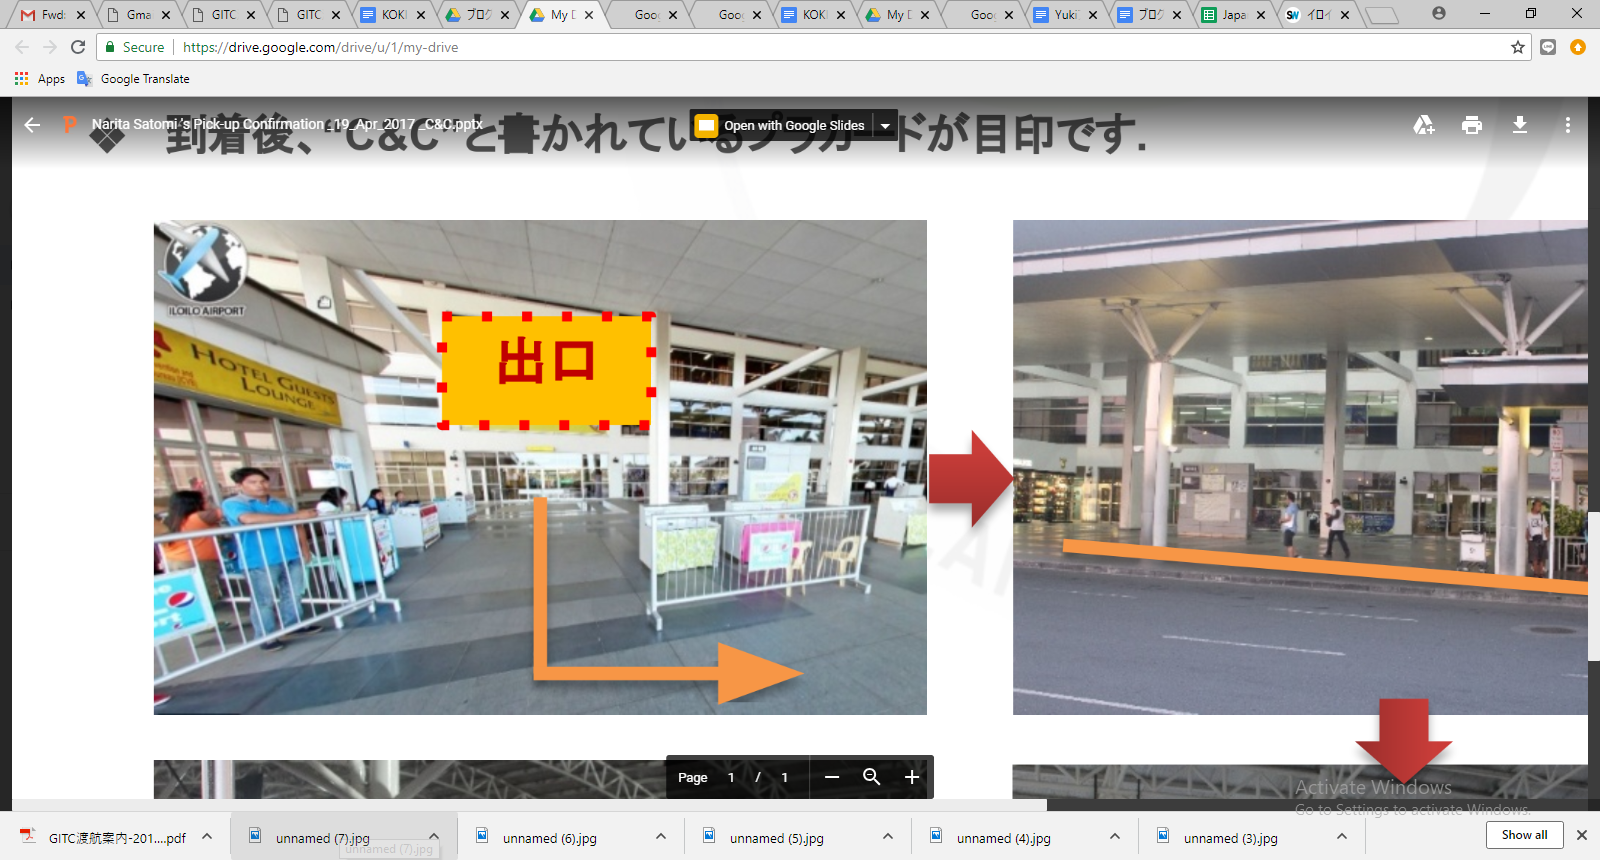Open GITC pdf download item

click(105, 838)
